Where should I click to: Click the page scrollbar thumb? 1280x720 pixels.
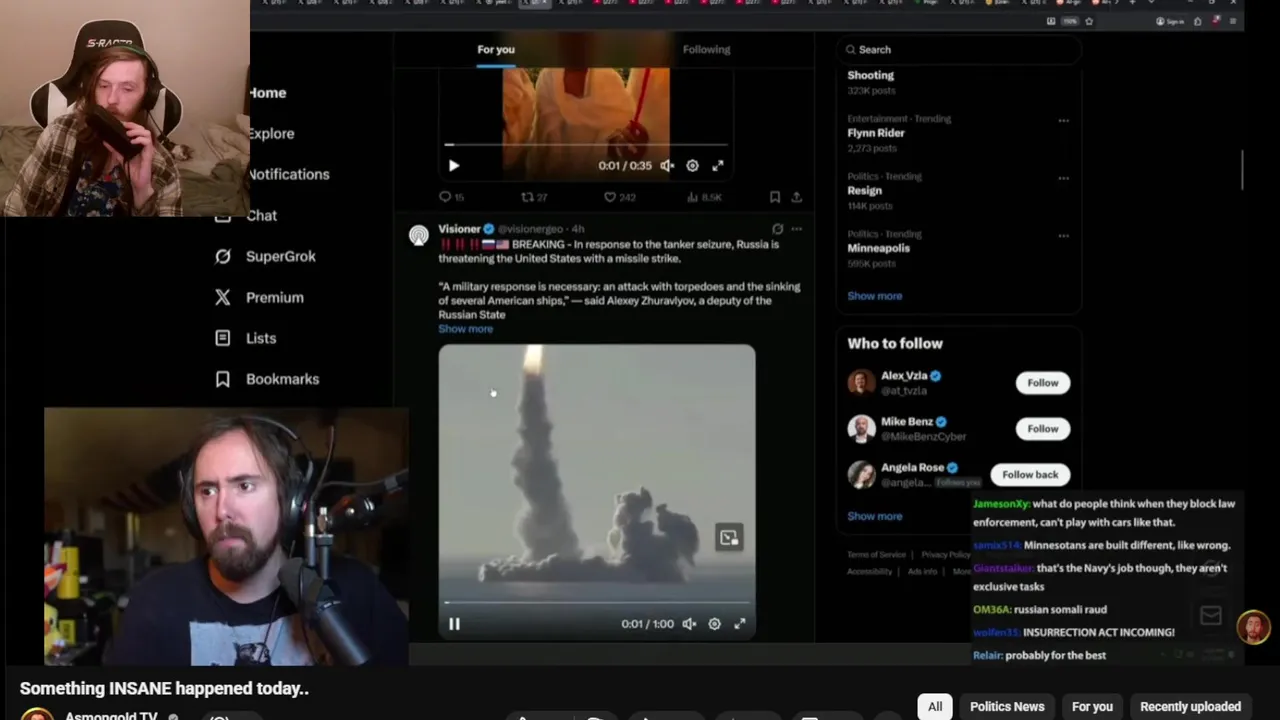point(1242,170)
